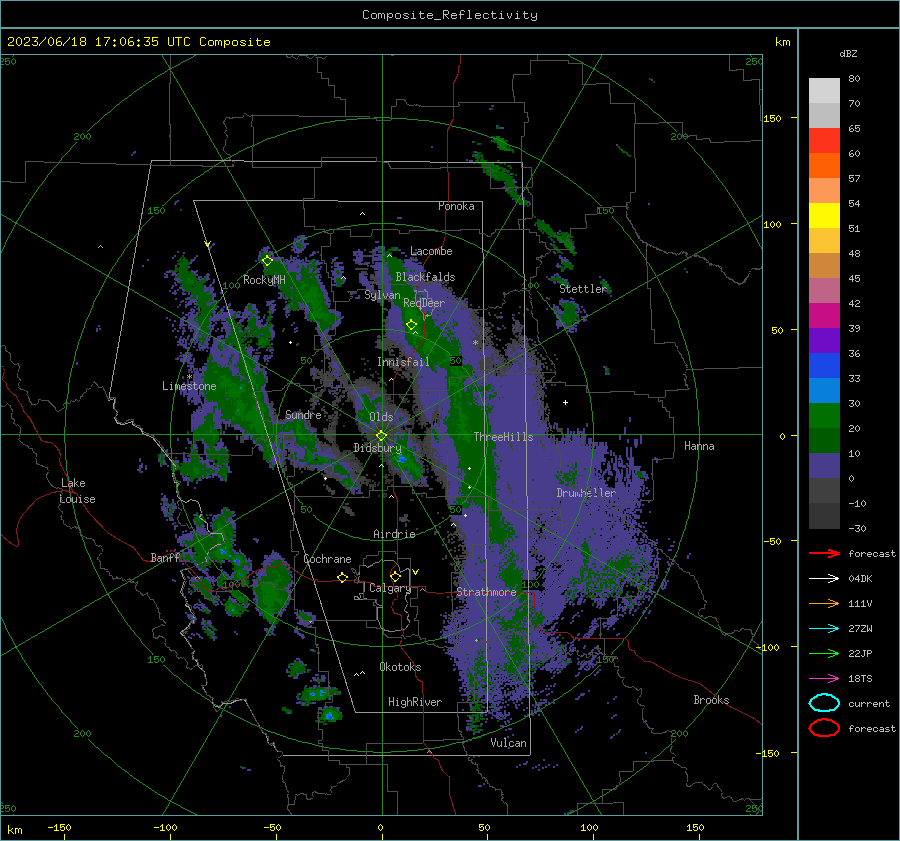This screenshot has width=900, height=841.
Task: Click the red 'forecast' ellipse icon
Action: click(x=824, y=728)
